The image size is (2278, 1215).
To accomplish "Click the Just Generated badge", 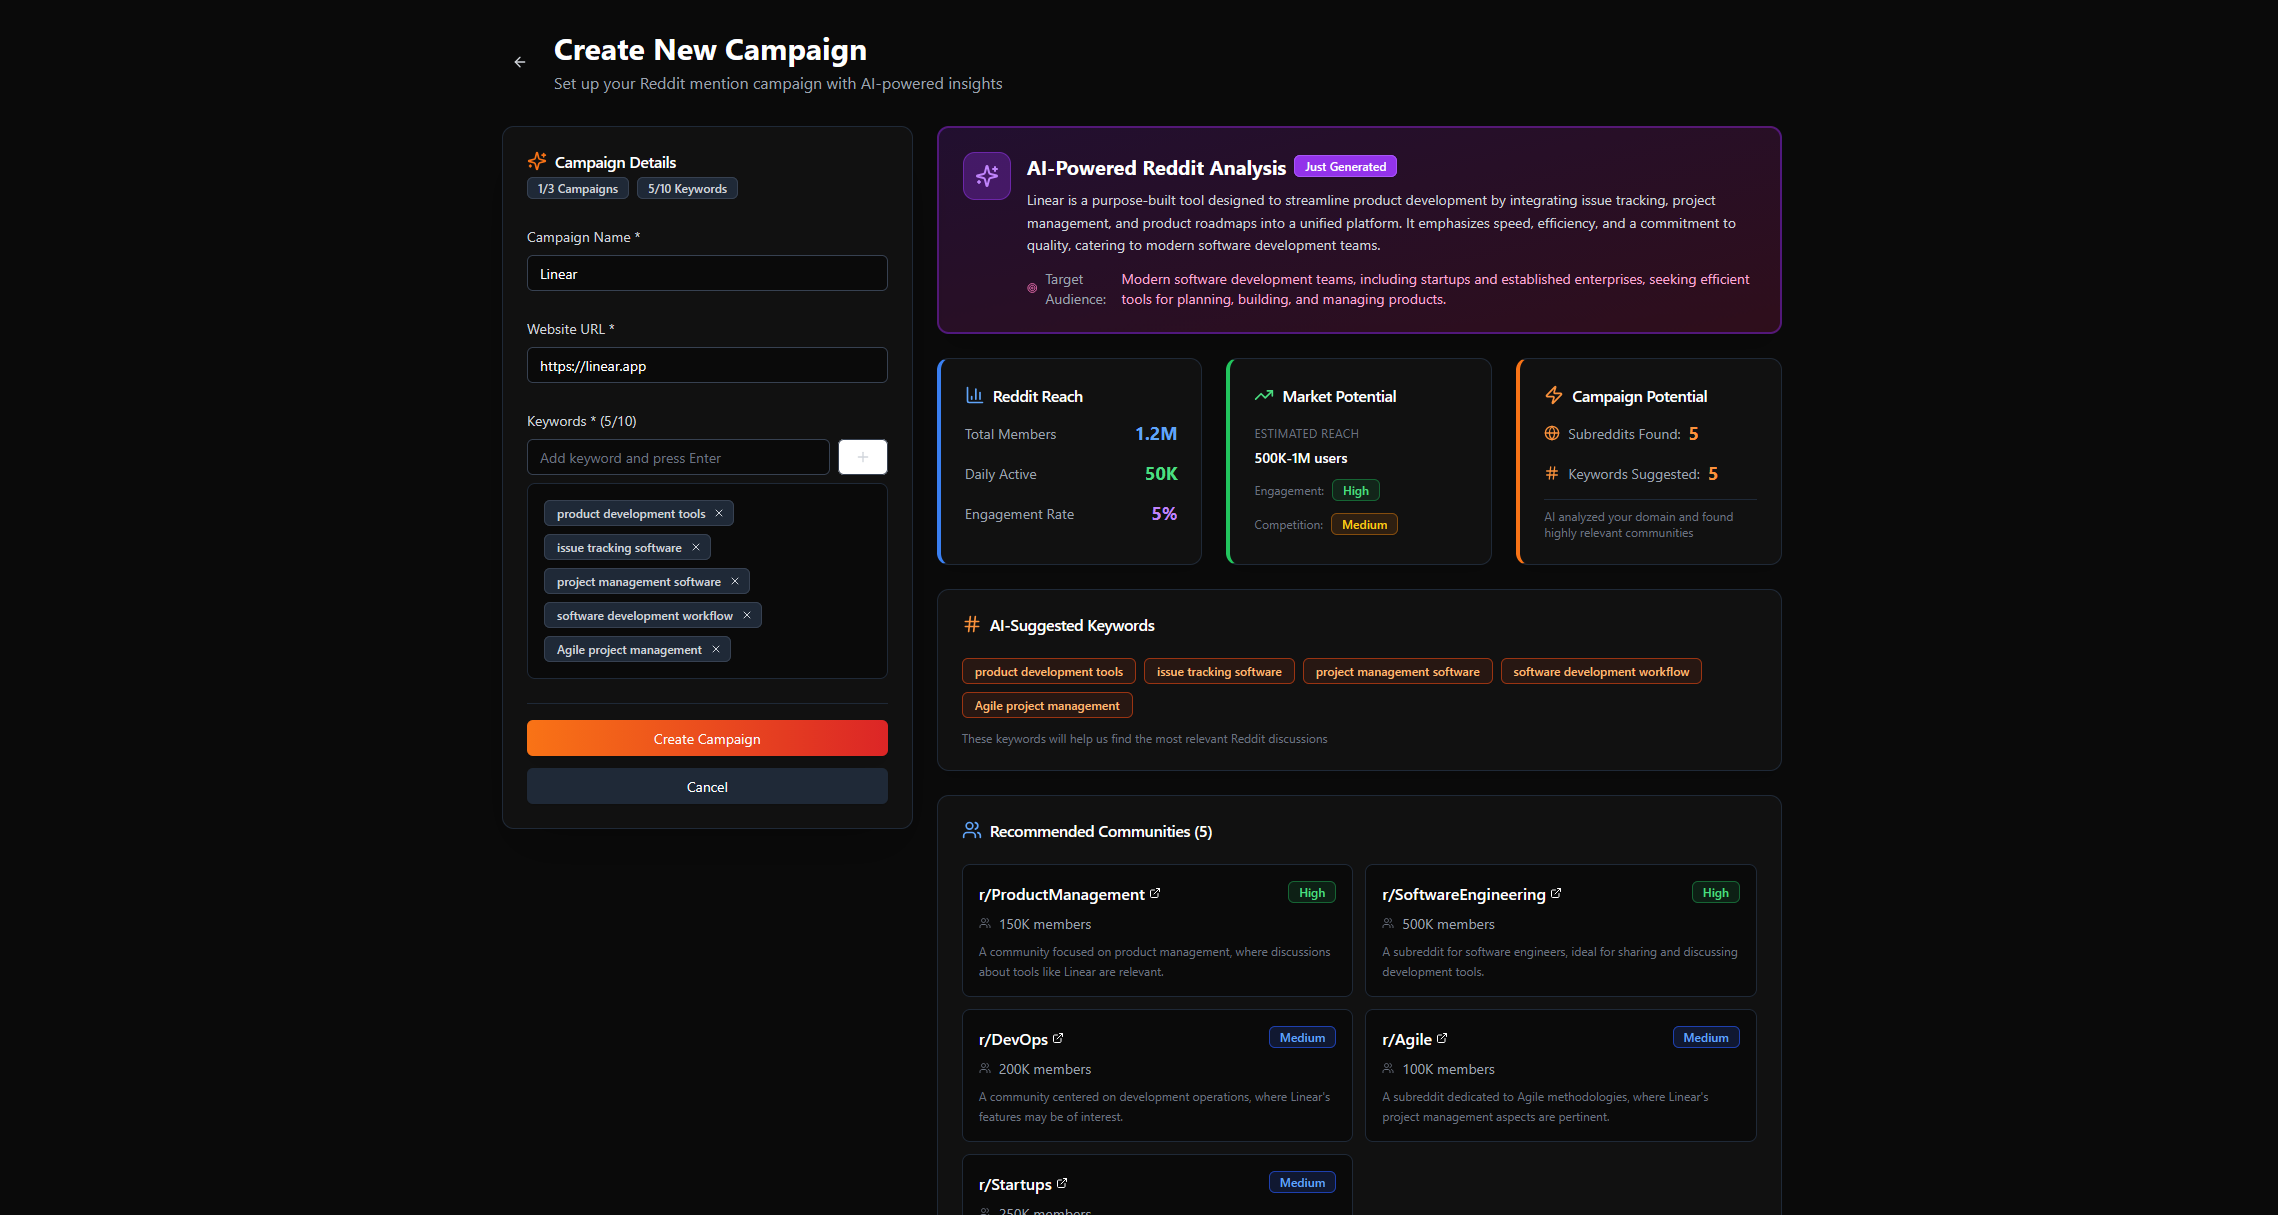I will click(x=1345, y=166).
